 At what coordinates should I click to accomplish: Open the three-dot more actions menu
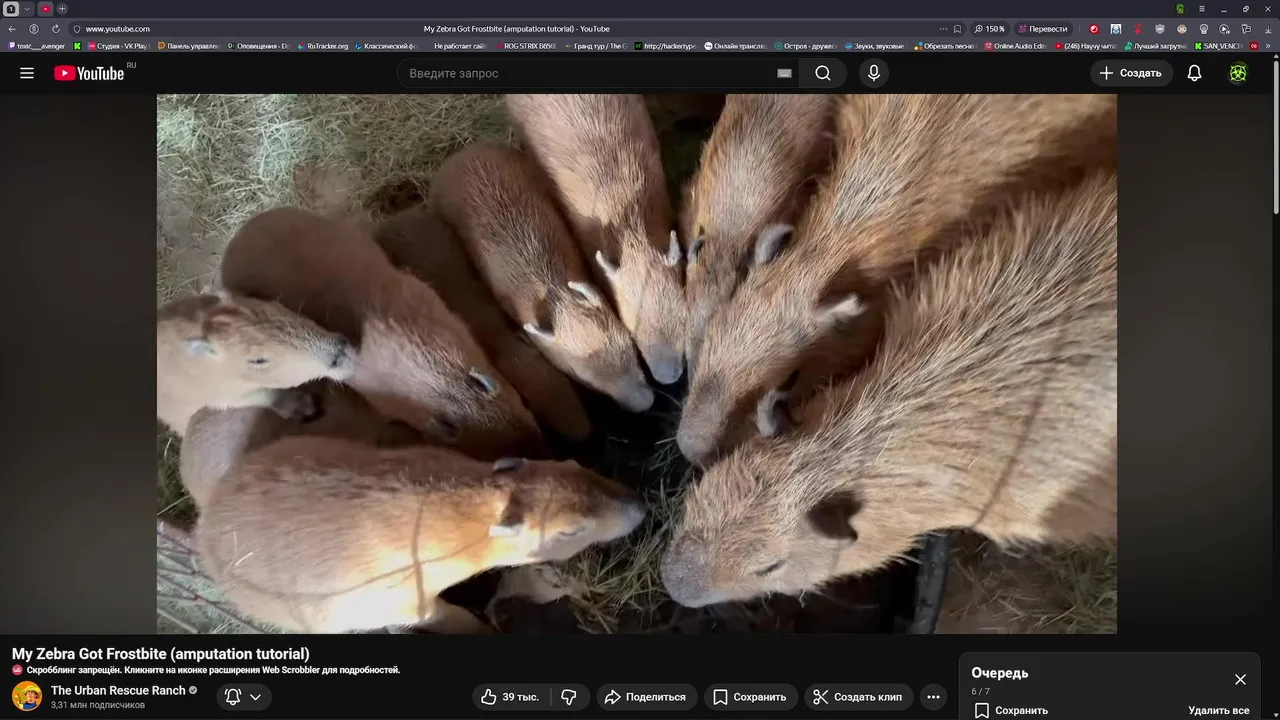click(x=933, y=697)
